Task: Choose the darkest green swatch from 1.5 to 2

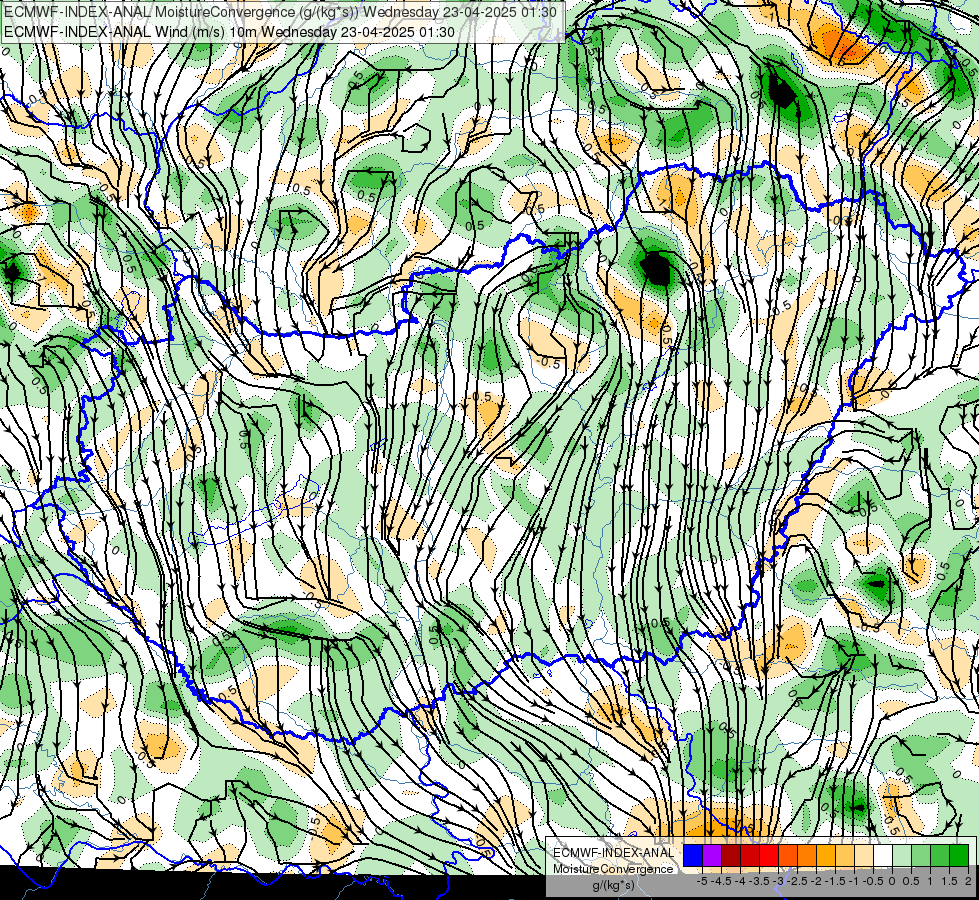Action: [x=958, y=855]
